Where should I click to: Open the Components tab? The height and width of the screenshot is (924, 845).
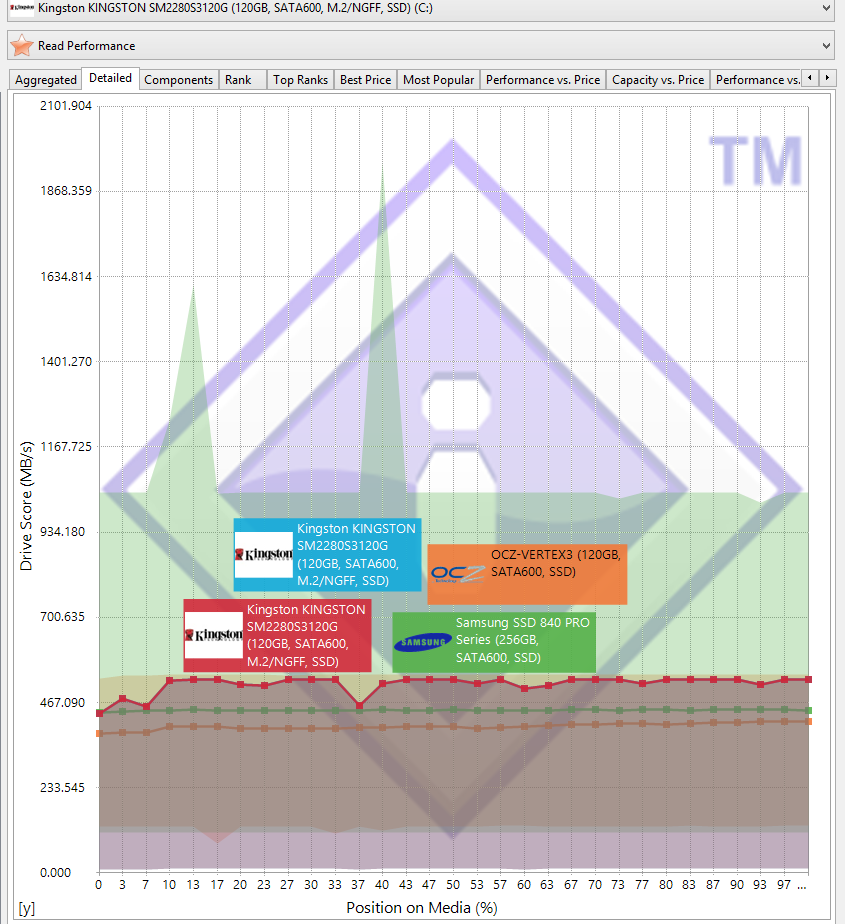coord(179,80)
